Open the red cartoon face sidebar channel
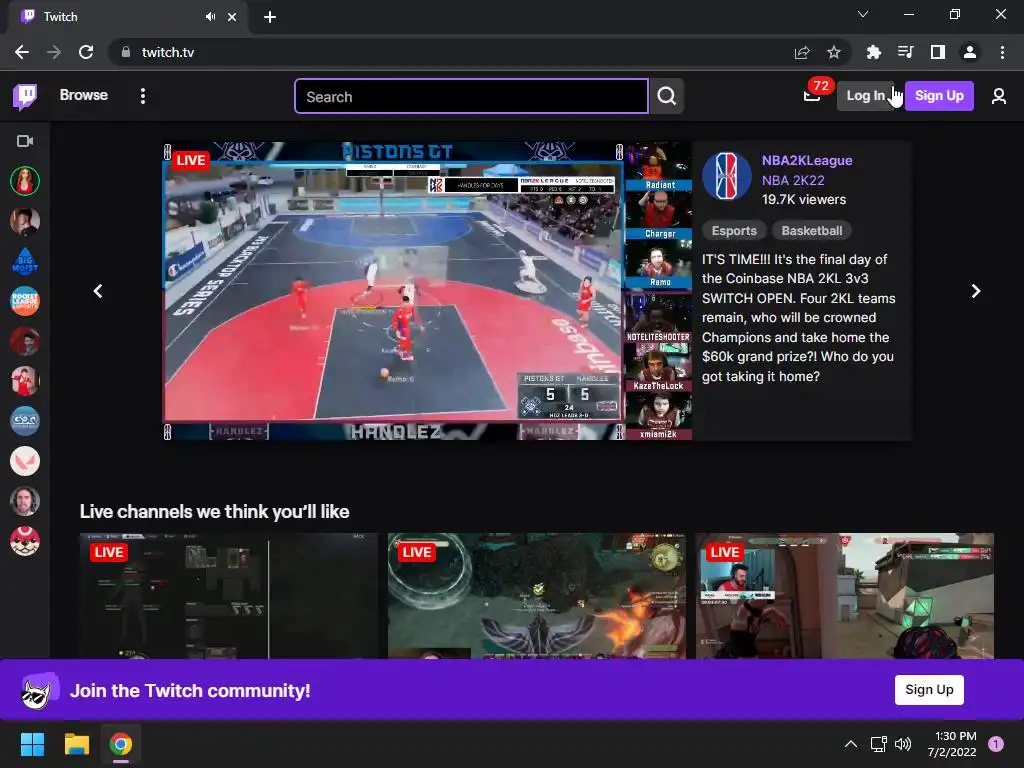Viewport: 1024px width, 768px height. tap(25, 541)
